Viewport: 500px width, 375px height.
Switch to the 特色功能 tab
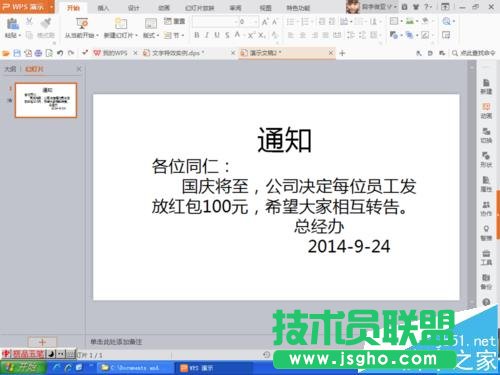pos(298,8)
